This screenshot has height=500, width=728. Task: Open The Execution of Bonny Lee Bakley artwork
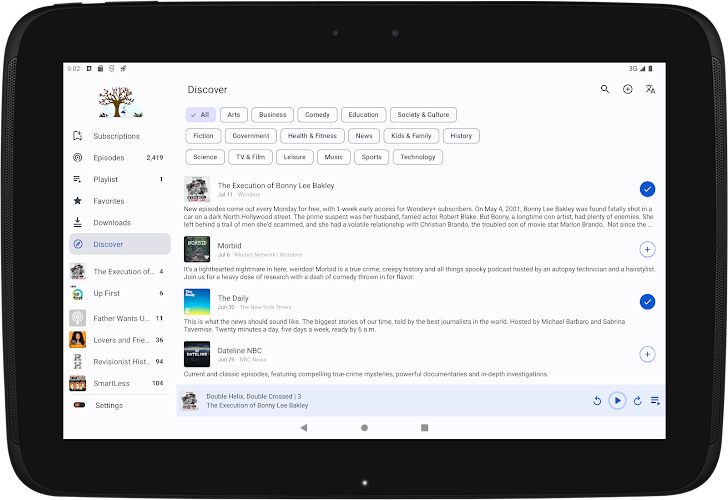point(197,189)
